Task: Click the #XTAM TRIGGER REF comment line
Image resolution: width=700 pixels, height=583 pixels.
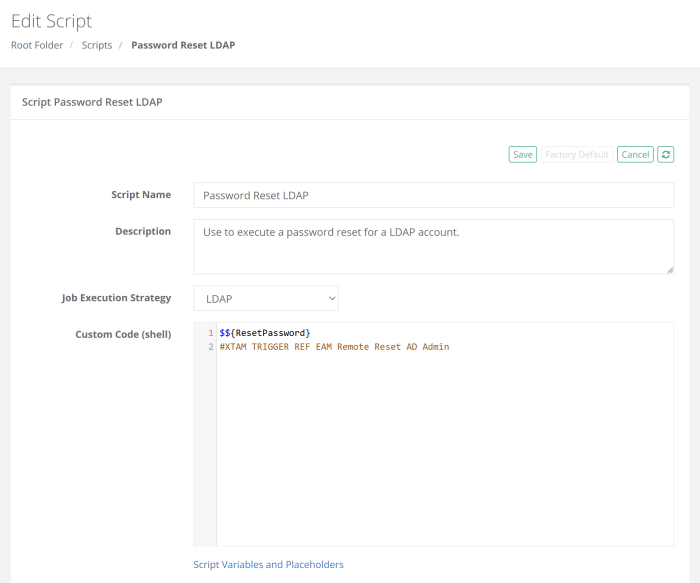Action: (x=334, y=347)
